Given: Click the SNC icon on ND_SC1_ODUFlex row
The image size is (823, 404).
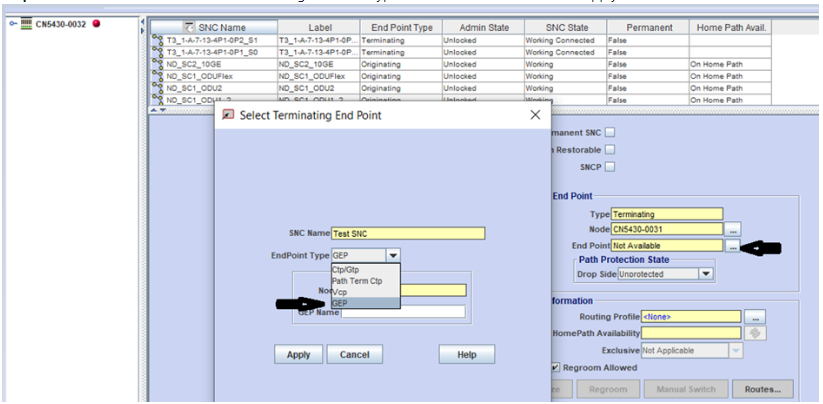Looking at the screenshot, I should 157,77.
